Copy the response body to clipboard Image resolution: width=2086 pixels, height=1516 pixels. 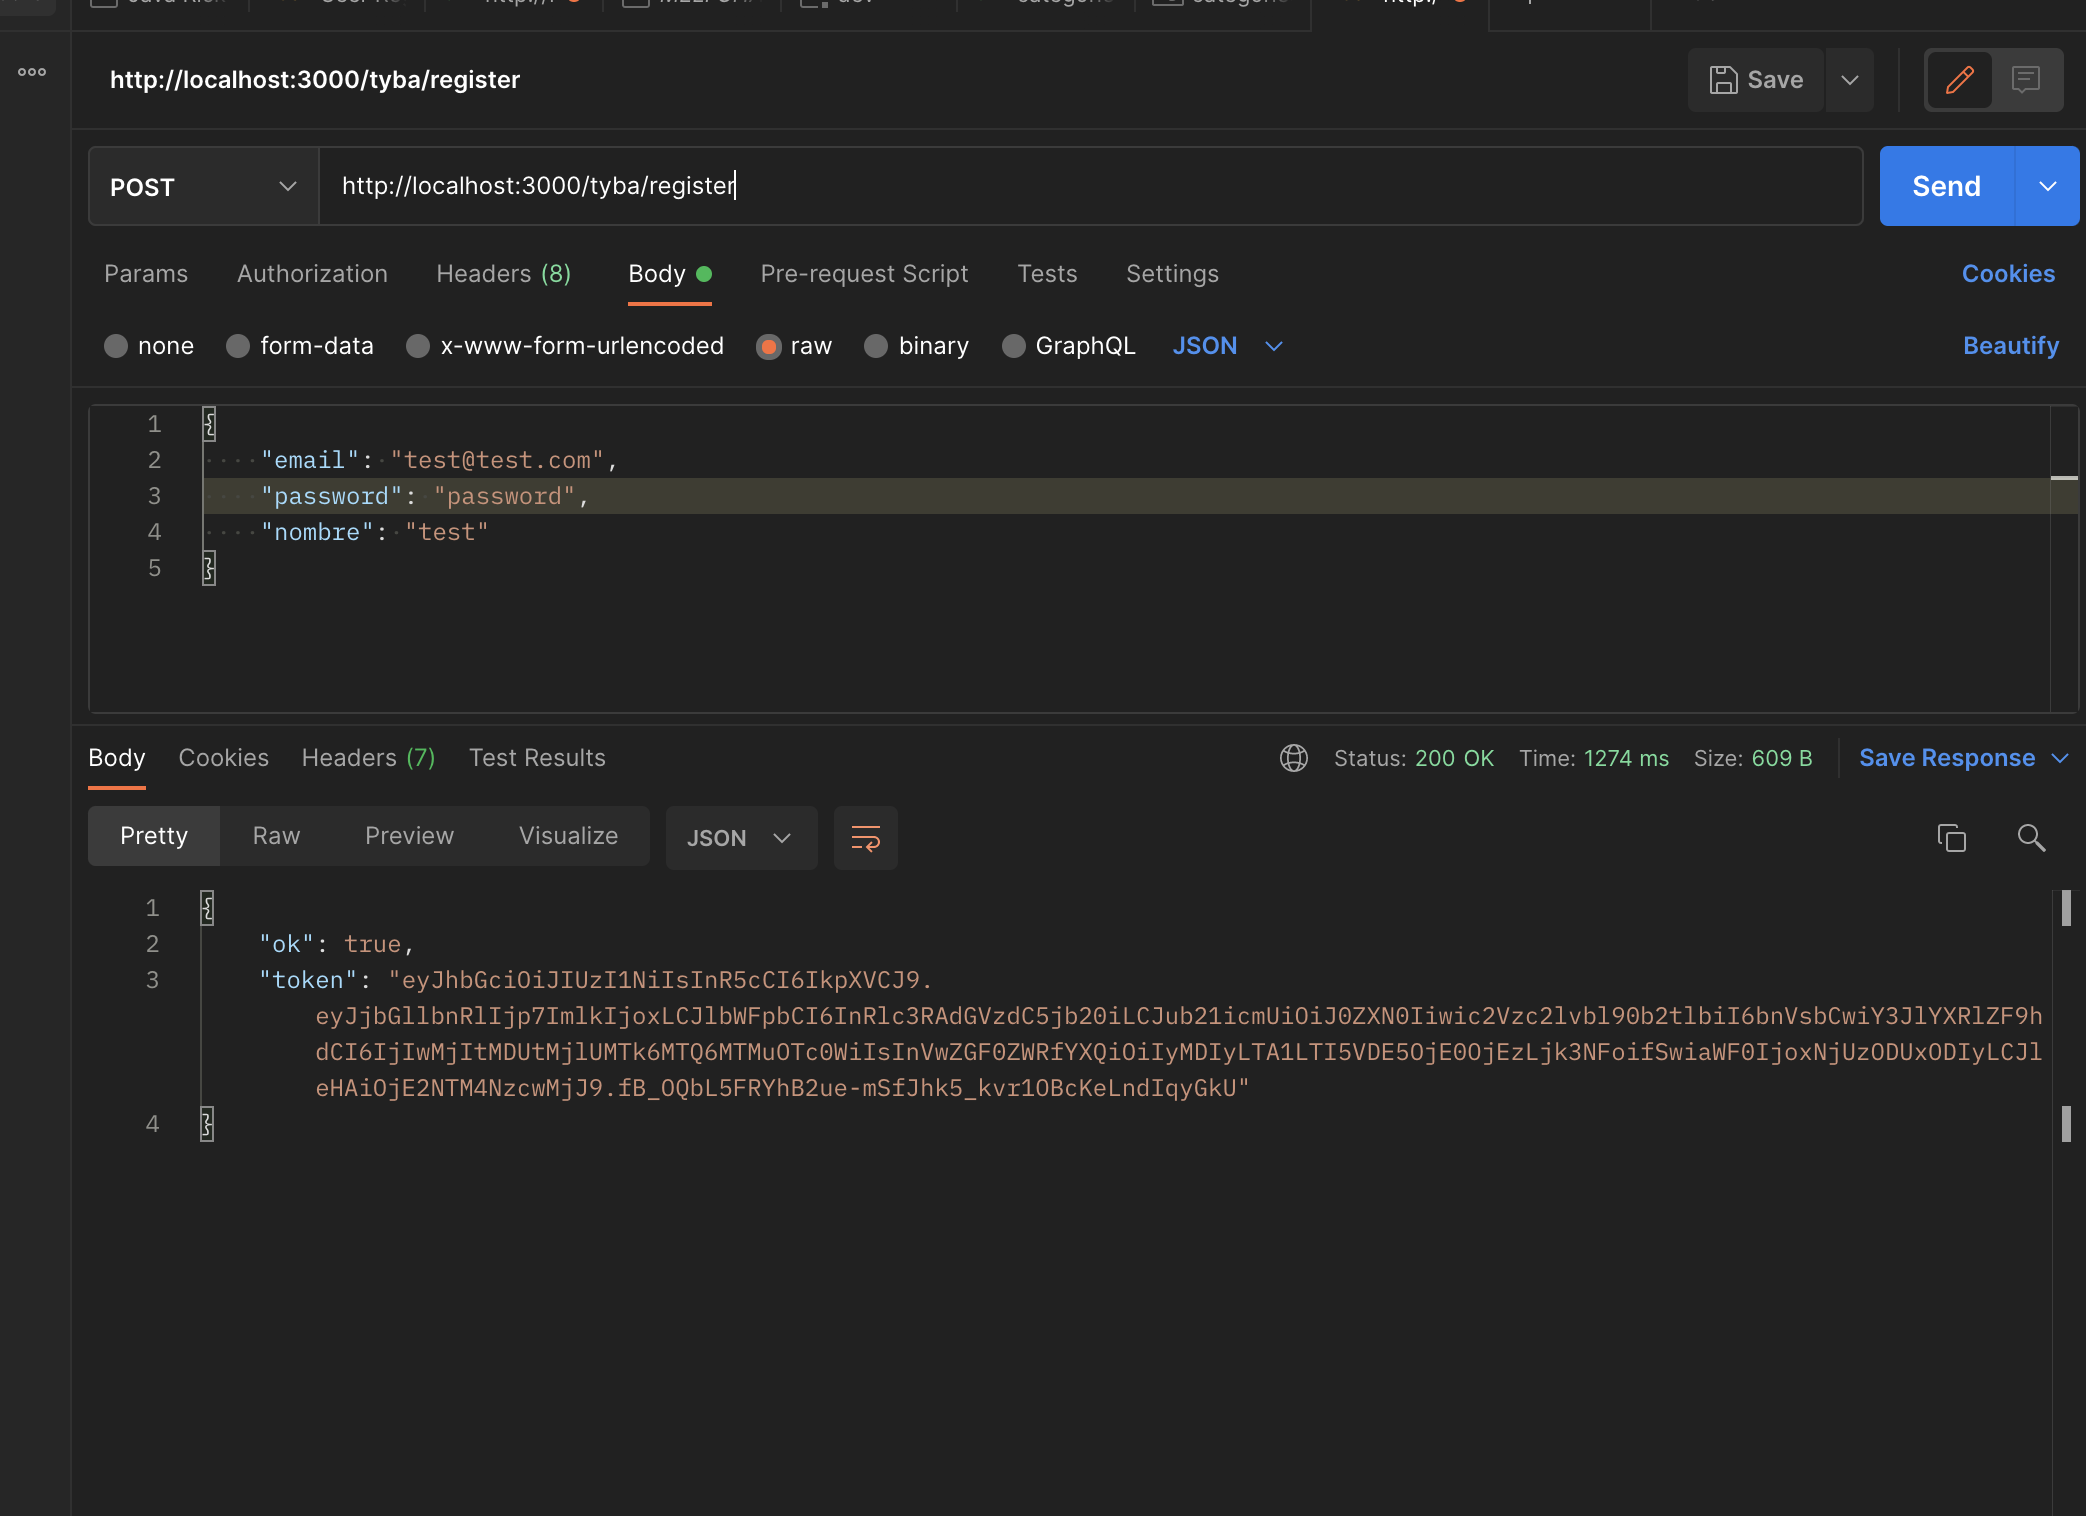click(x=1951, y=838)
